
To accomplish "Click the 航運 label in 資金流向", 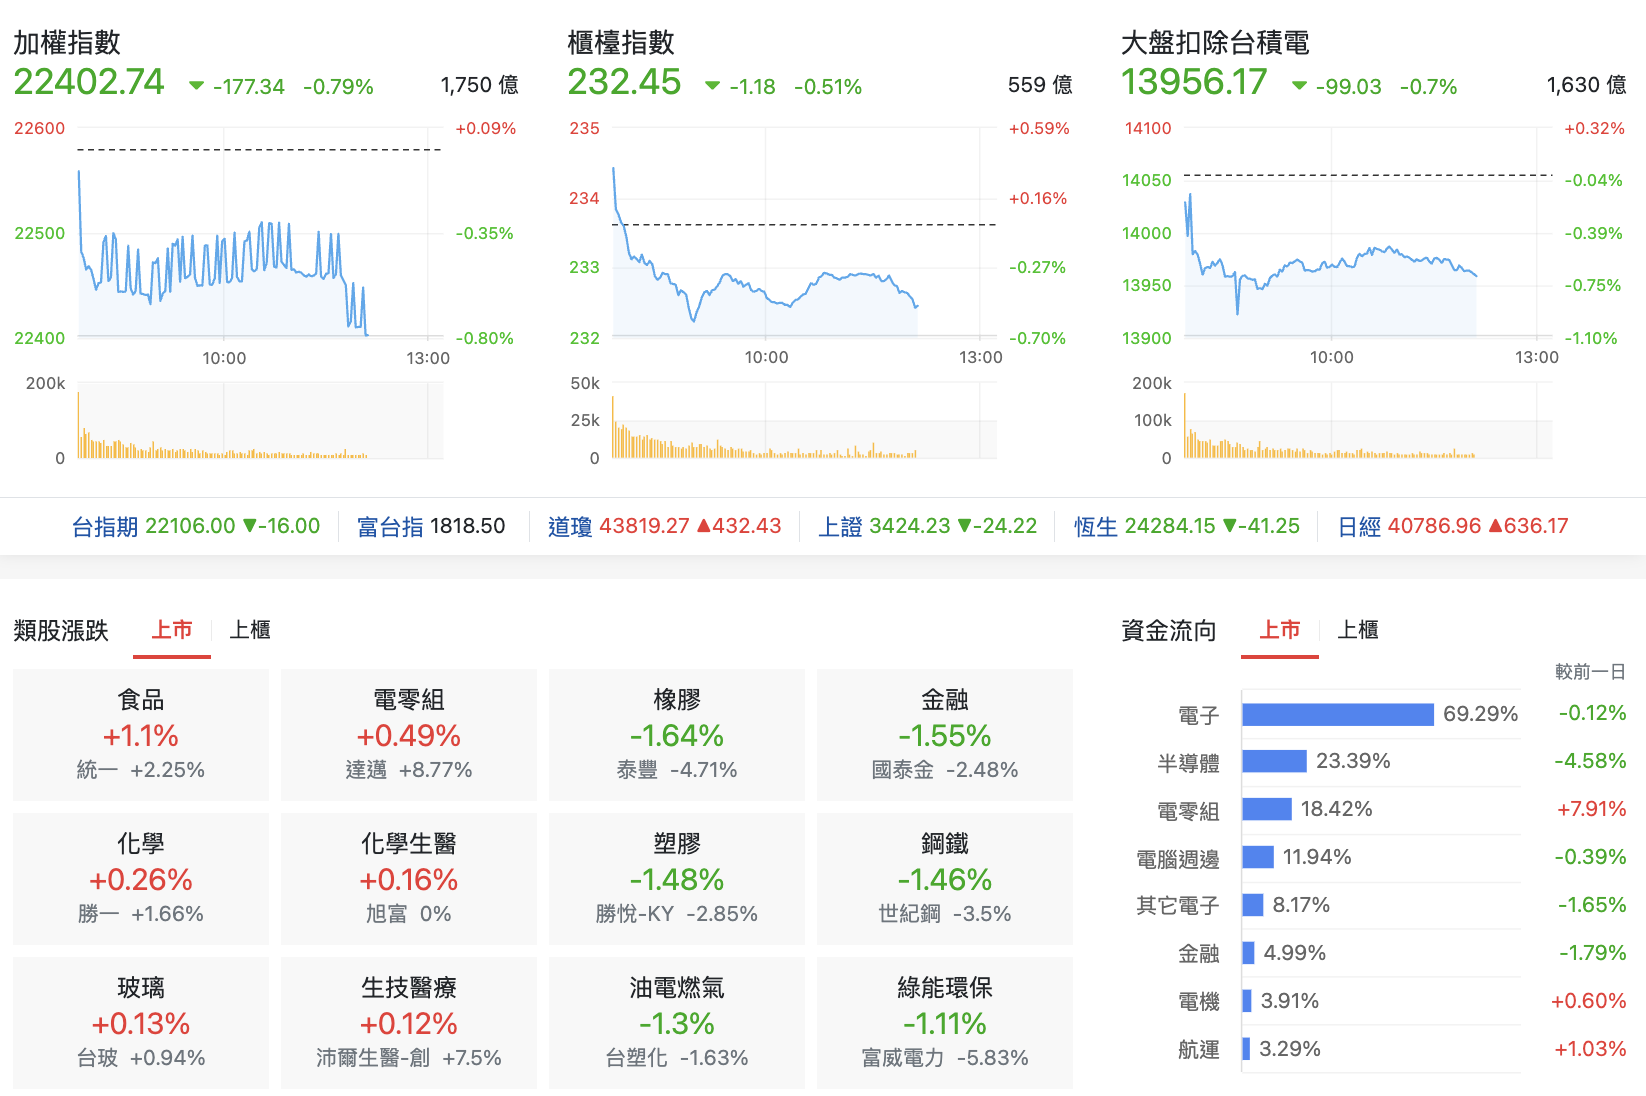I will click(x=1199, y=1049).
